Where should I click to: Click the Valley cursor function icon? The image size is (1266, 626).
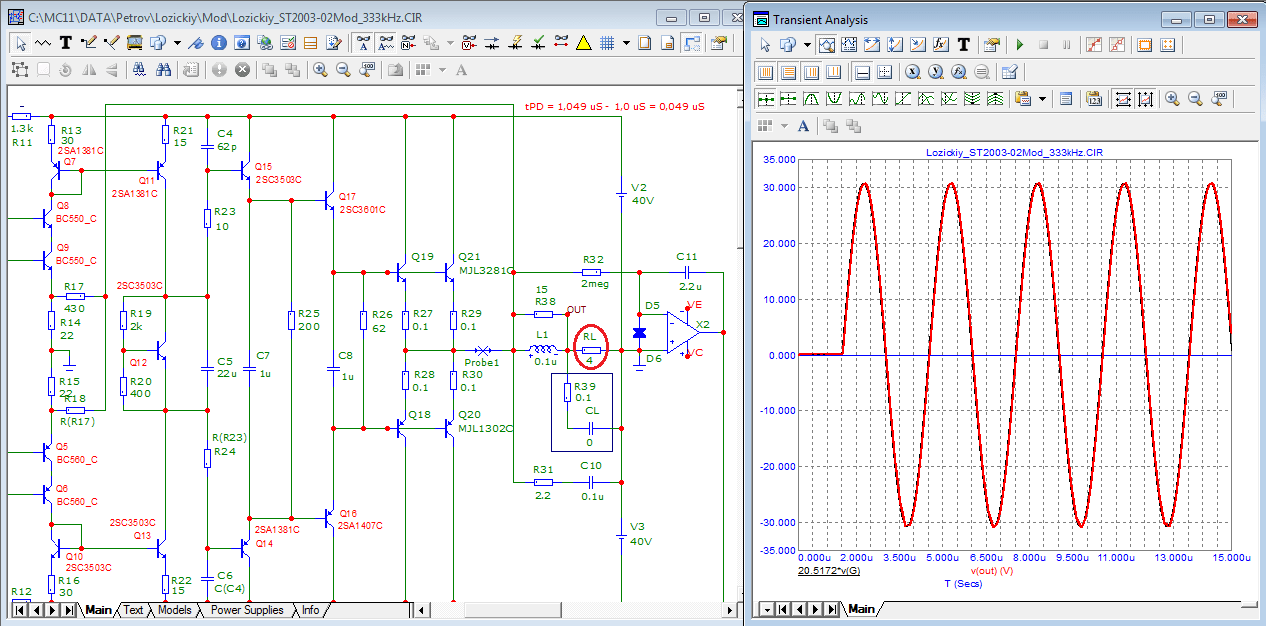[x=834, y=98]
